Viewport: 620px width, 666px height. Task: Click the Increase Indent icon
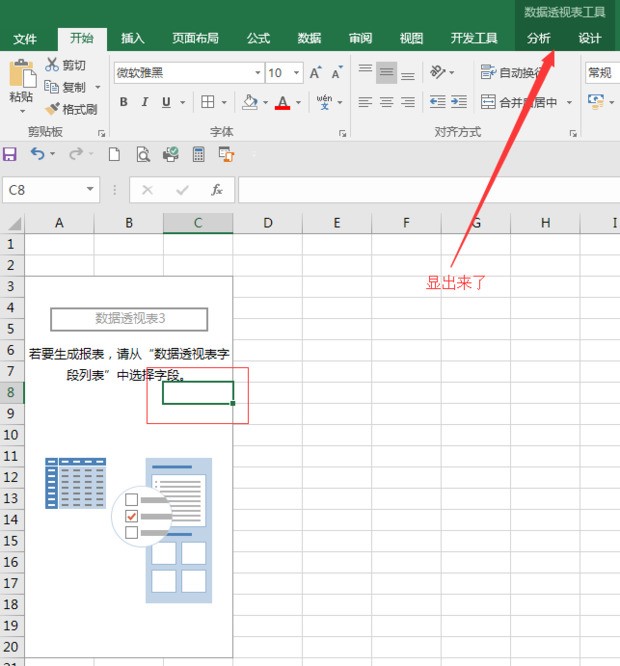pyautogui.click(x=458, y=102)
